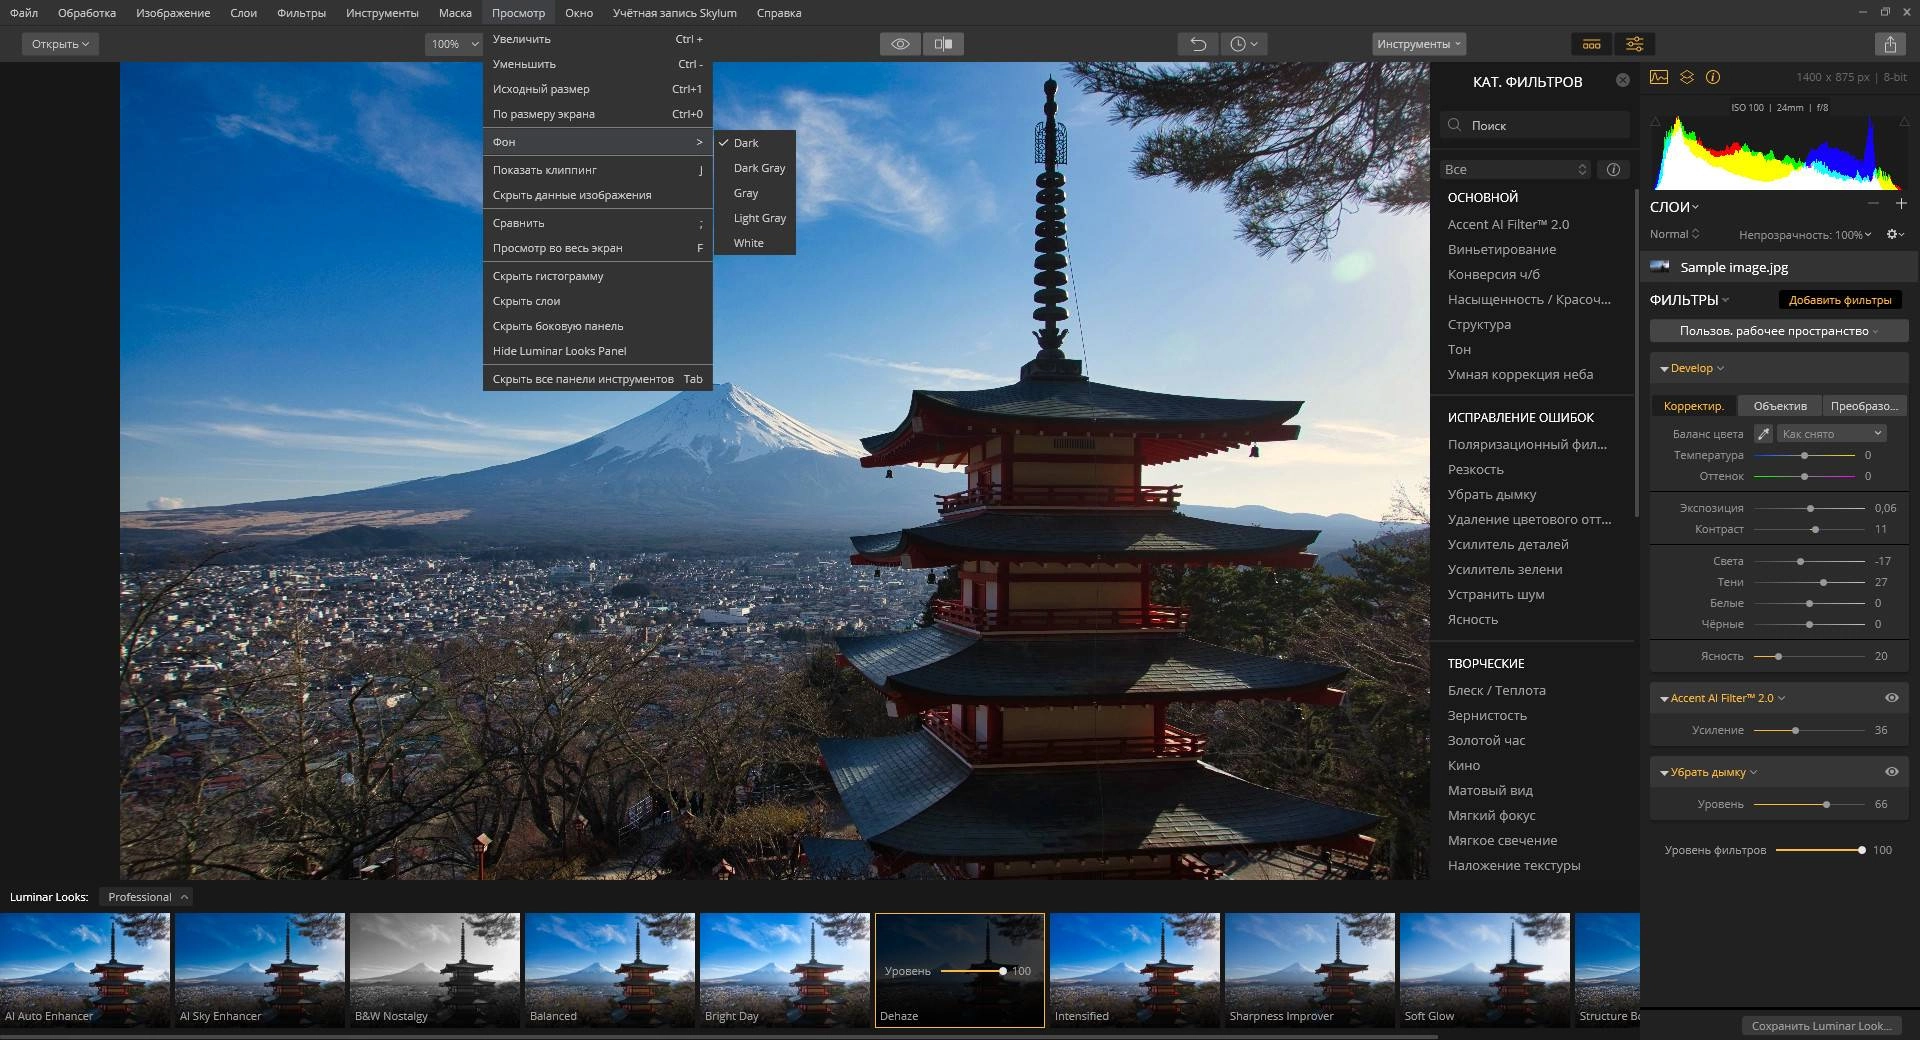Click the search magnifier icon
Screen dimensions: 1920x1040
1455,125
